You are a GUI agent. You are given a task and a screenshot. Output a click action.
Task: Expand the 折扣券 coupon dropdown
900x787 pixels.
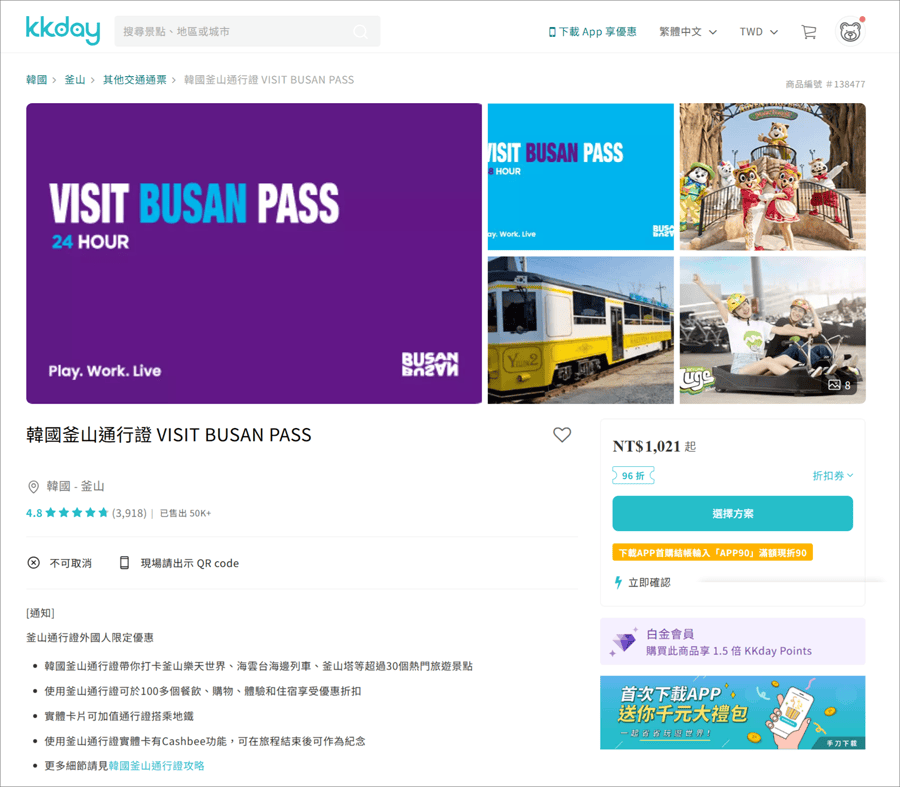[833, 475]
